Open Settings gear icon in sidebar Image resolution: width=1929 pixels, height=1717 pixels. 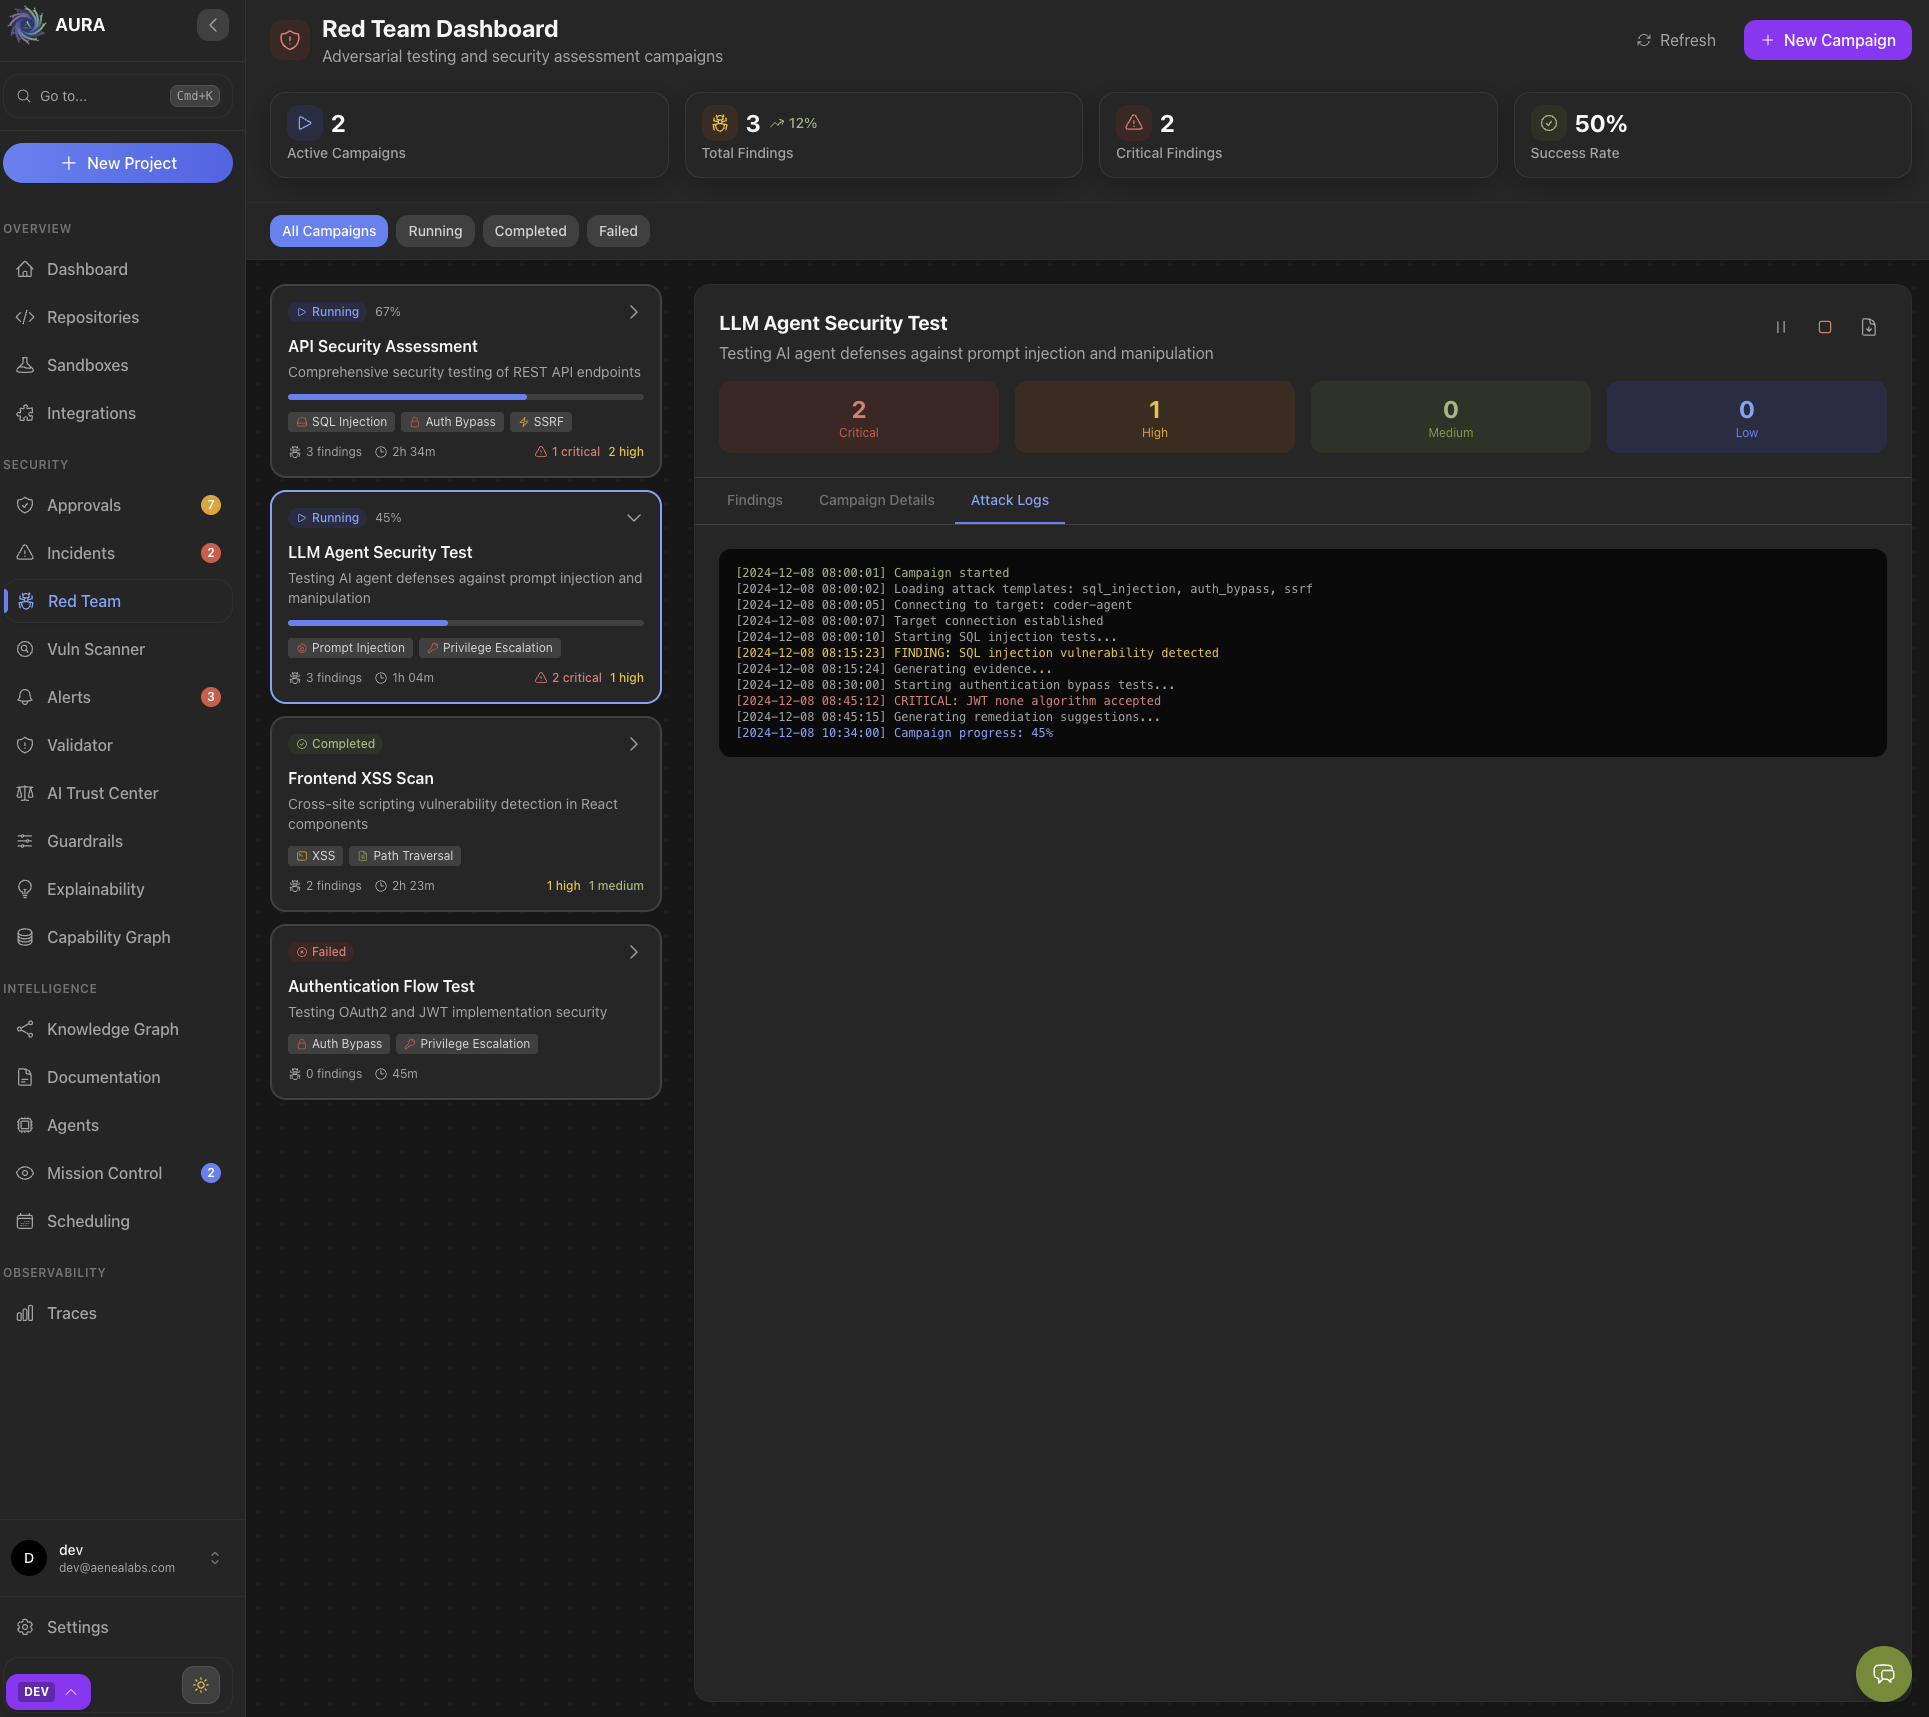[25, 1627]
